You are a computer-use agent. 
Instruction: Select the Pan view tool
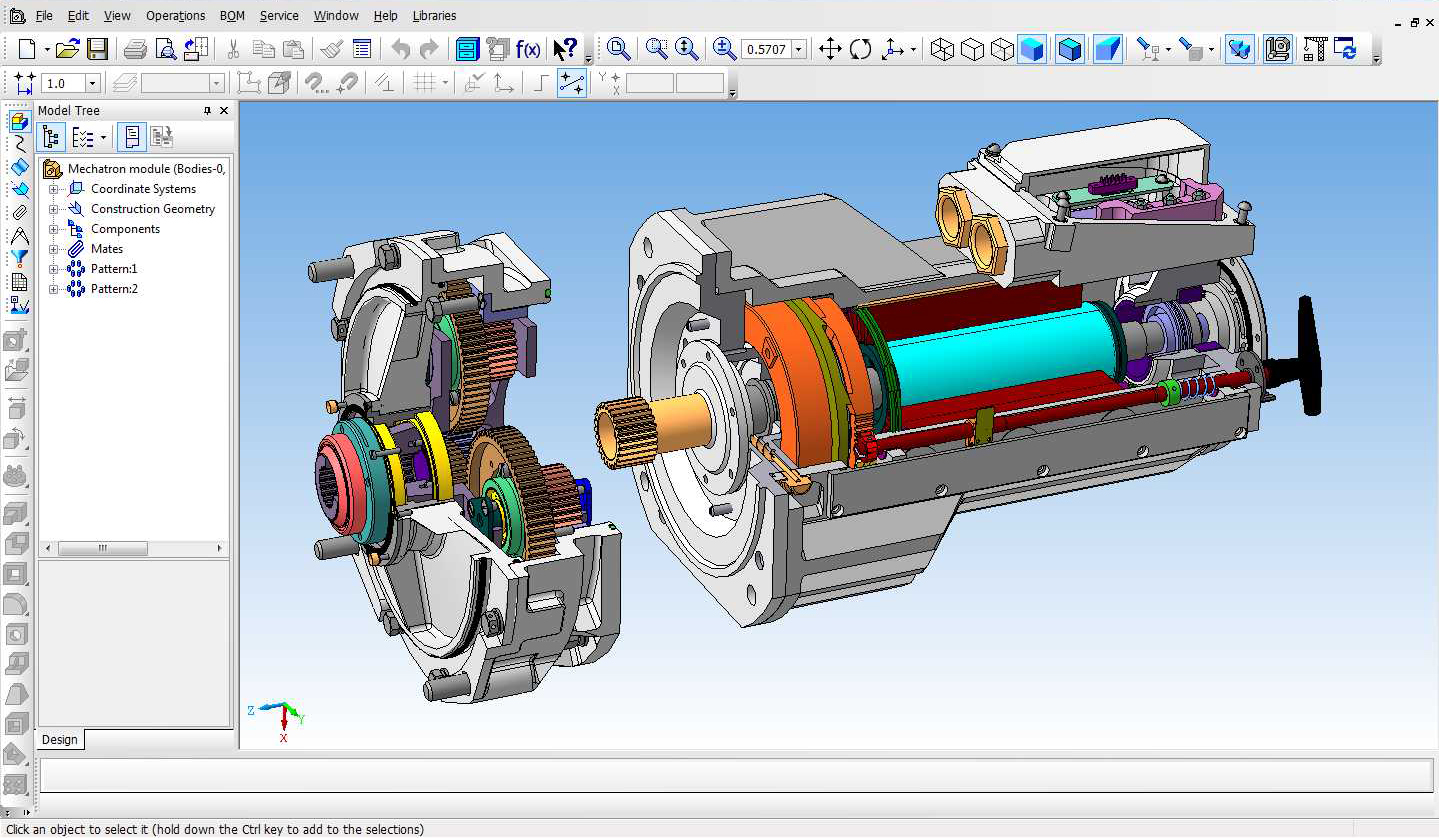tap(830, 49)
